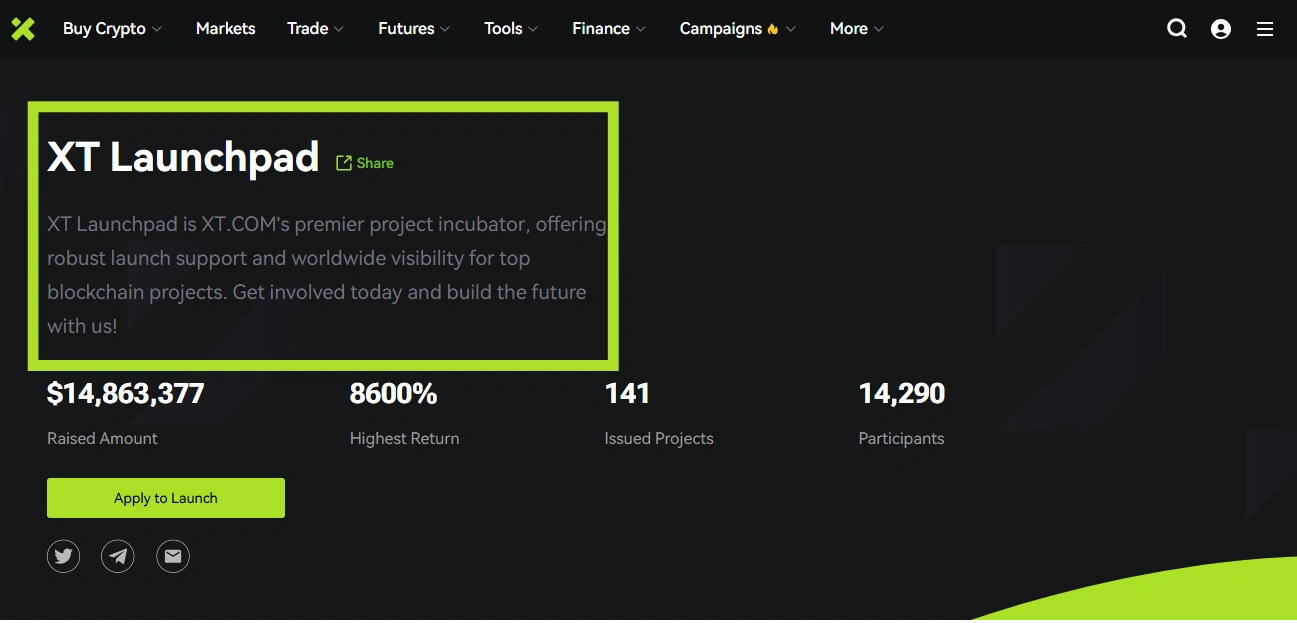Open the email envelope icon

pyautogui.click(x=173, y=556)
